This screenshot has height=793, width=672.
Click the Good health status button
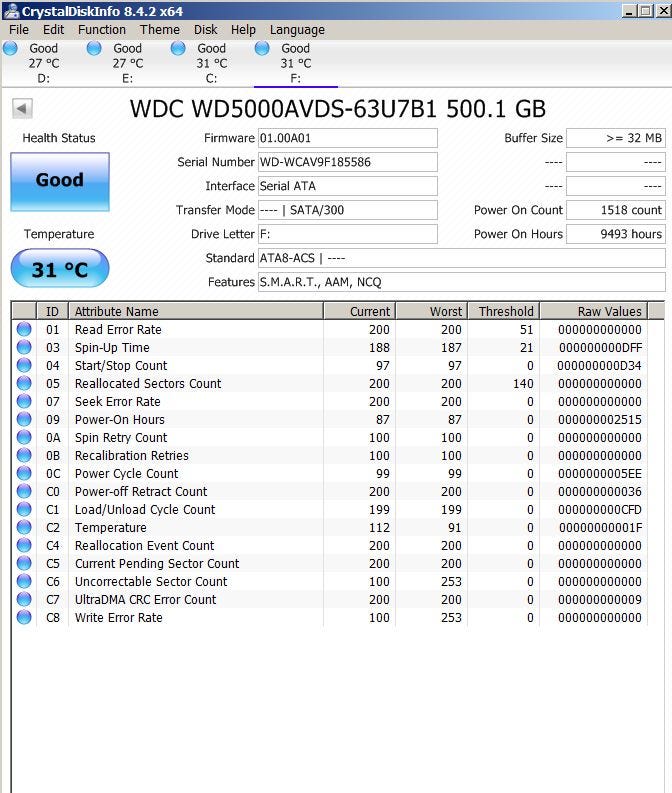(x=60, y=182)
